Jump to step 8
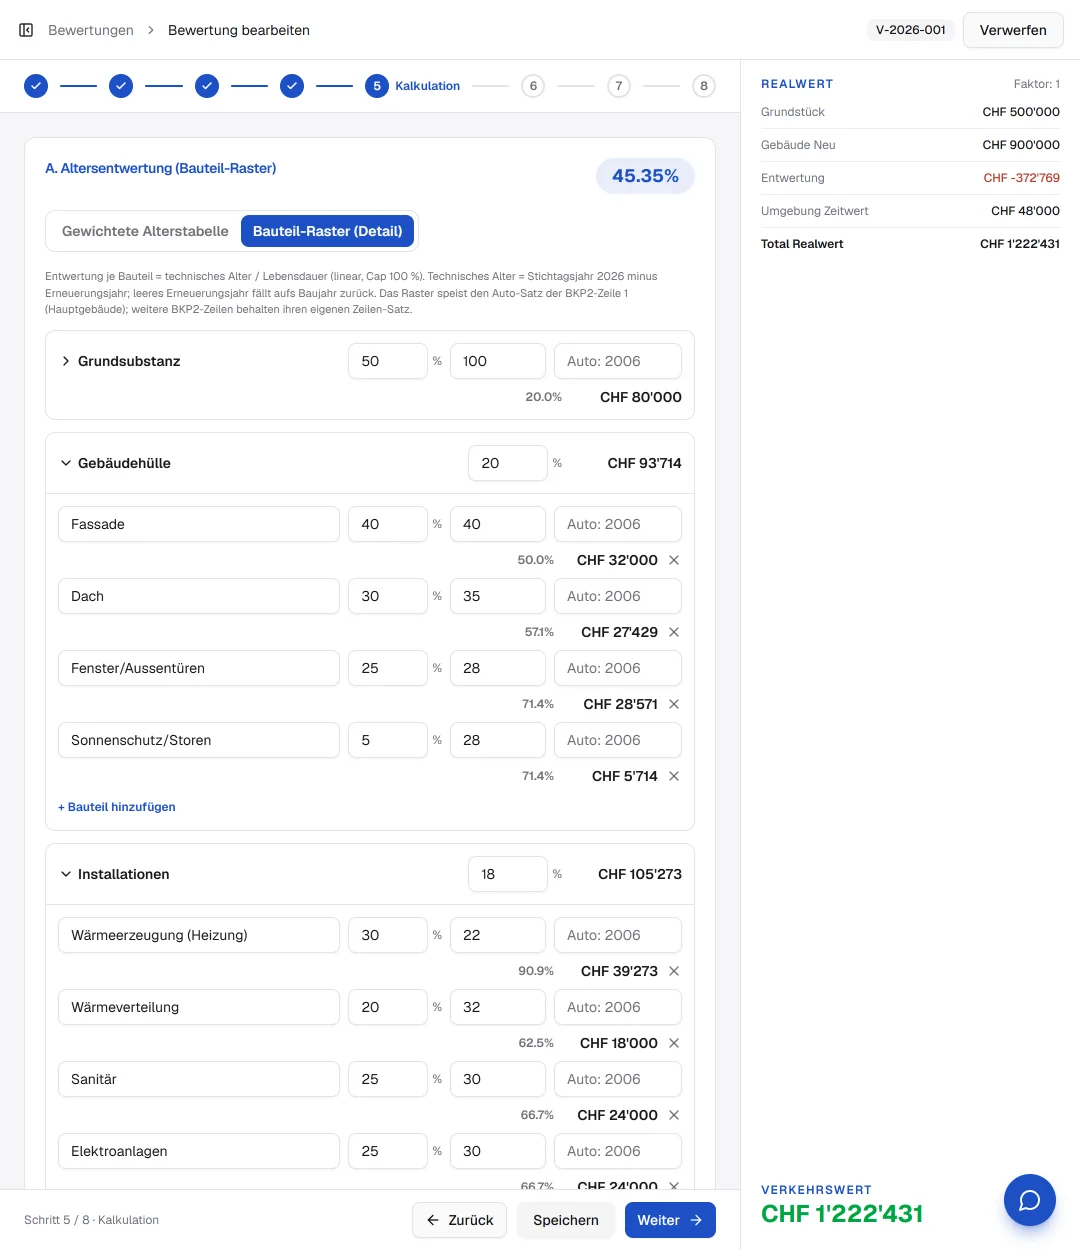This screenshot has height=1250, width=1080. pos(704,86)
